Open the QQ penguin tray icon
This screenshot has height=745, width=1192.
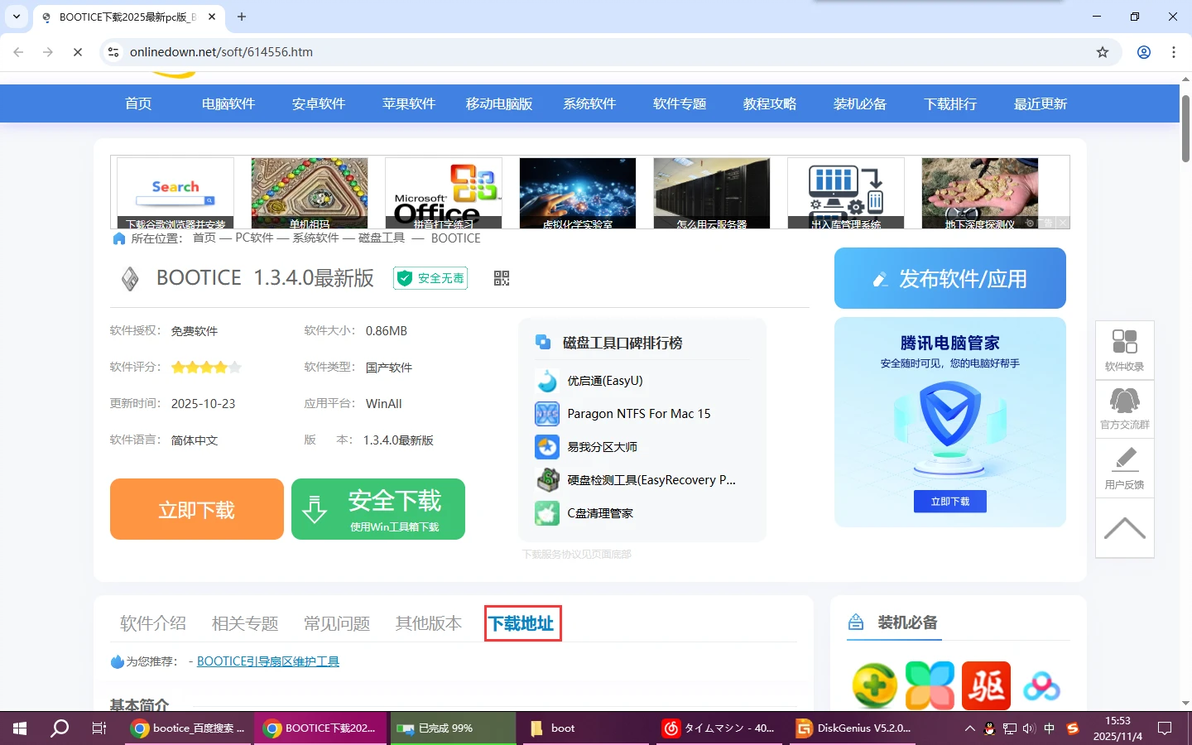988,728
